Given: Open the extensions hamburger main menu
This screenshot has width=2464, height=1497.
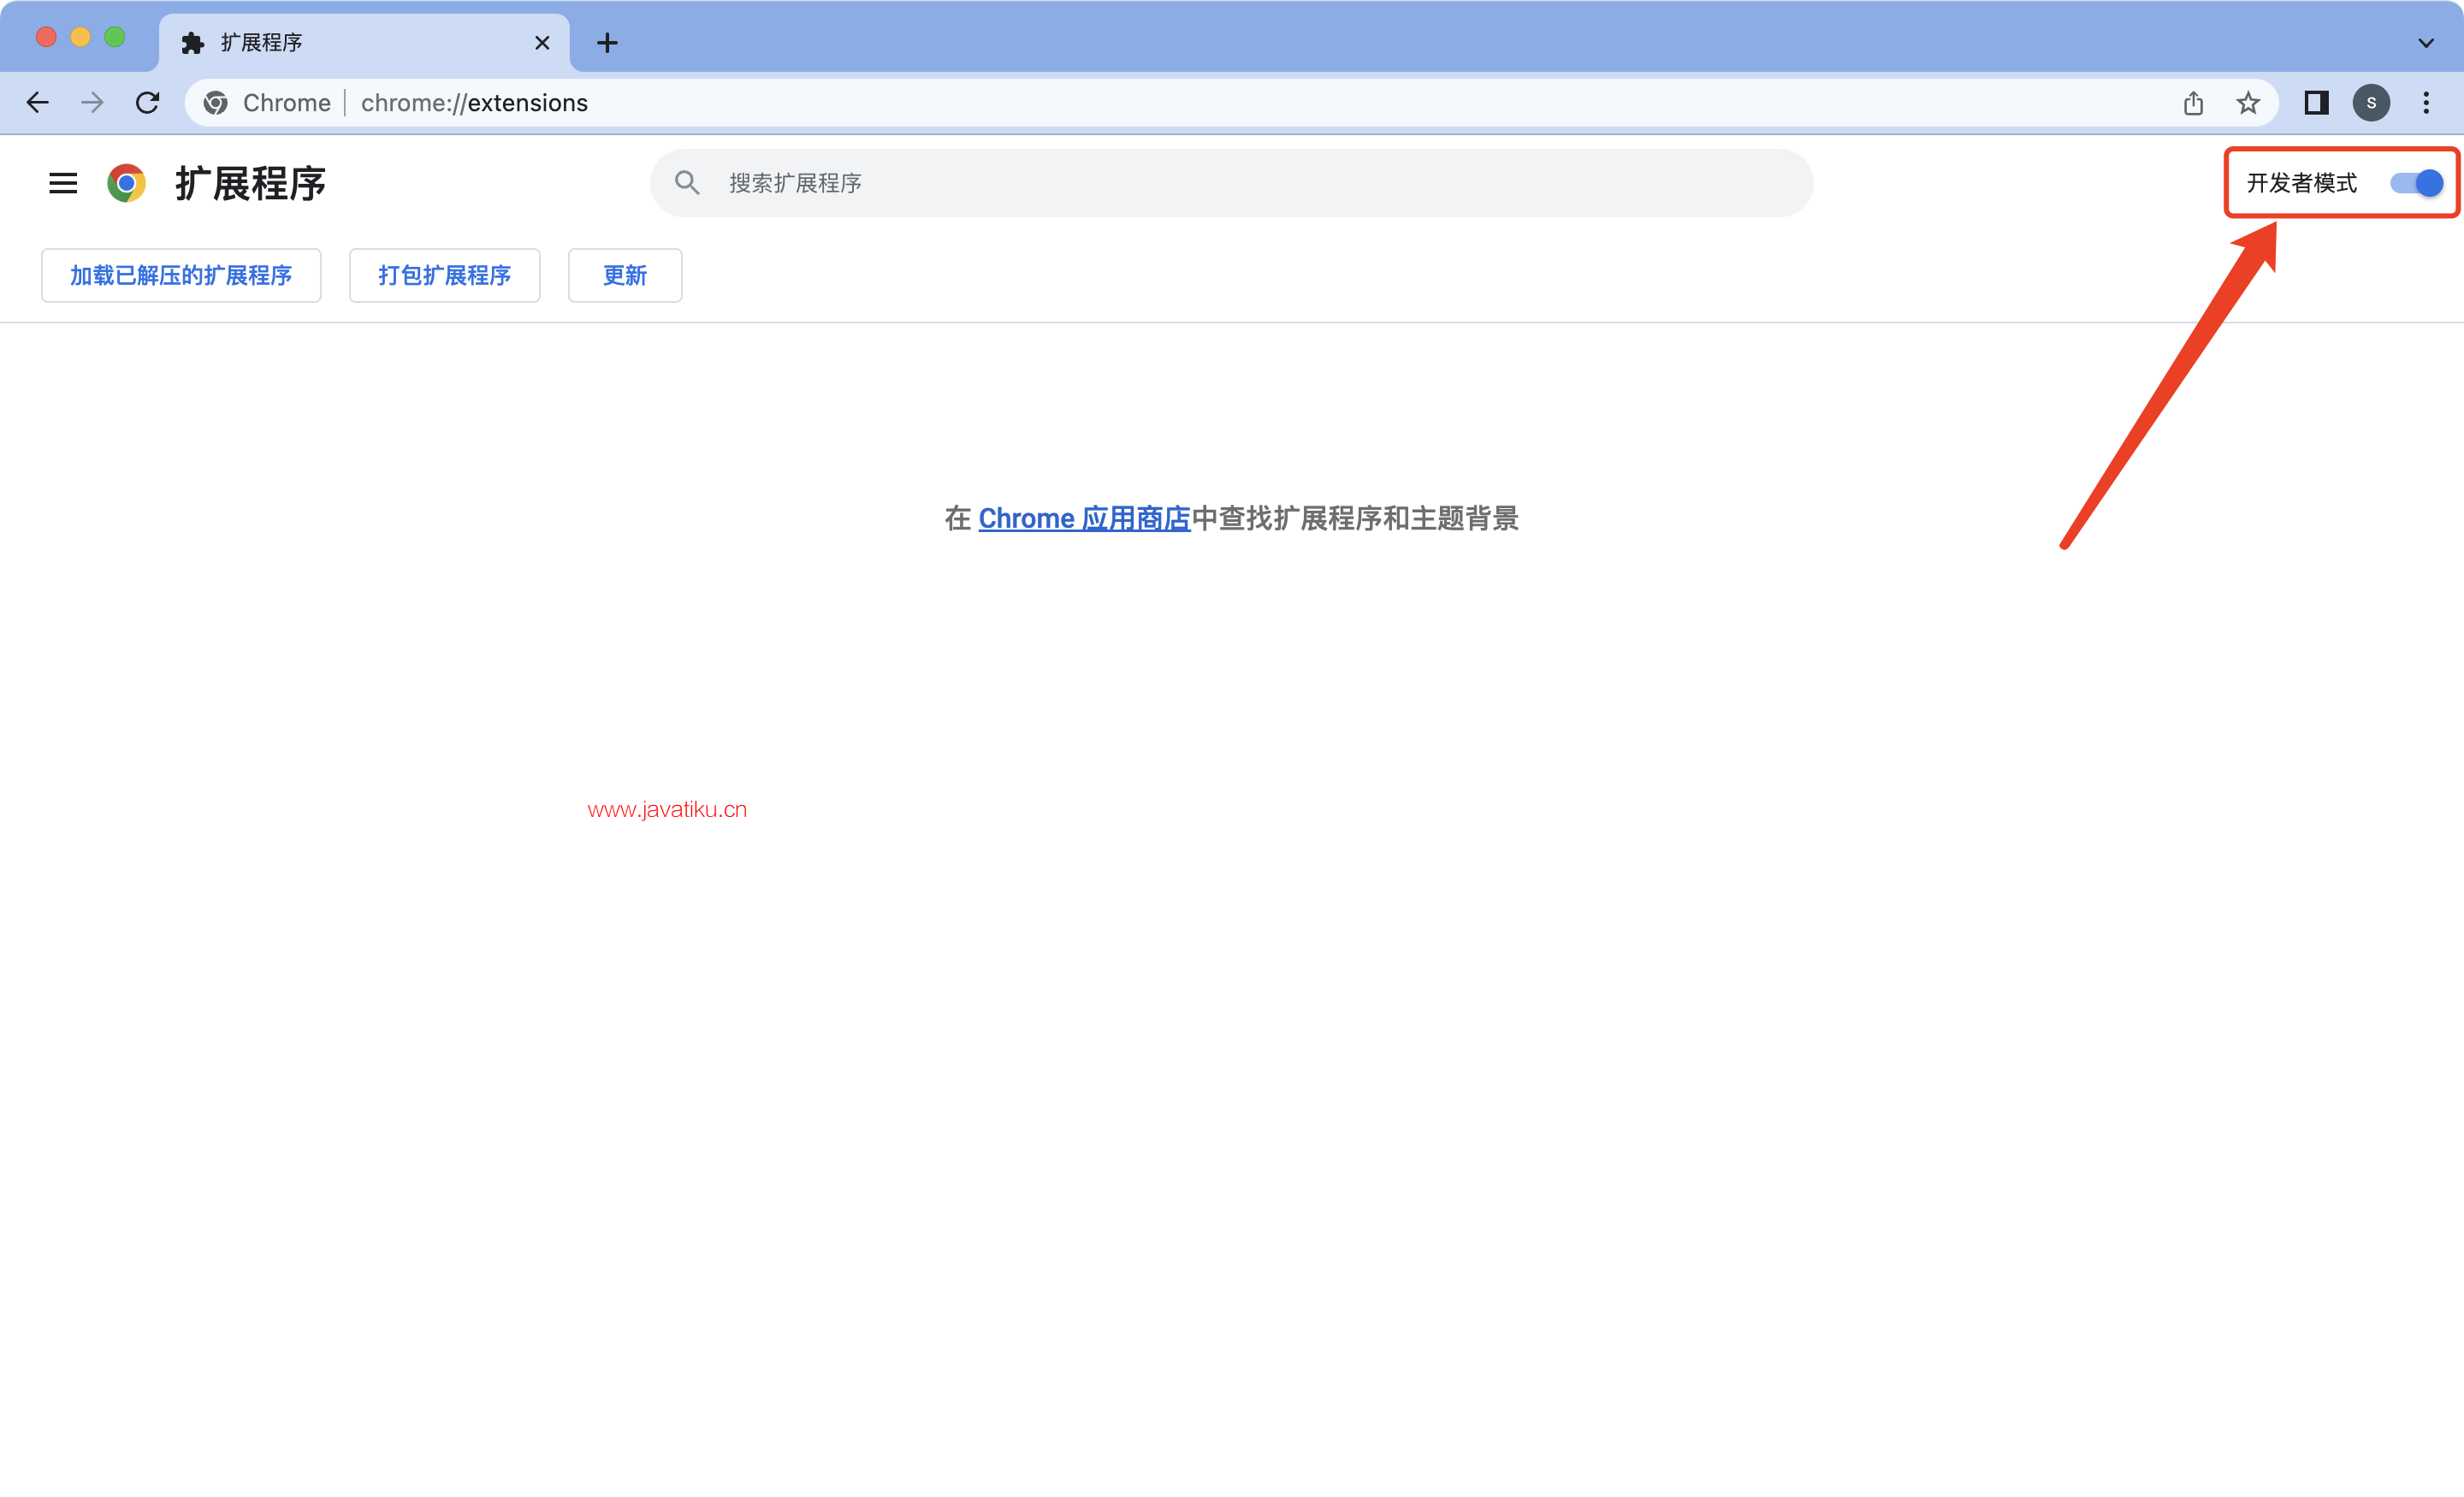Looking at the screenshot, I should coord(63,183).
